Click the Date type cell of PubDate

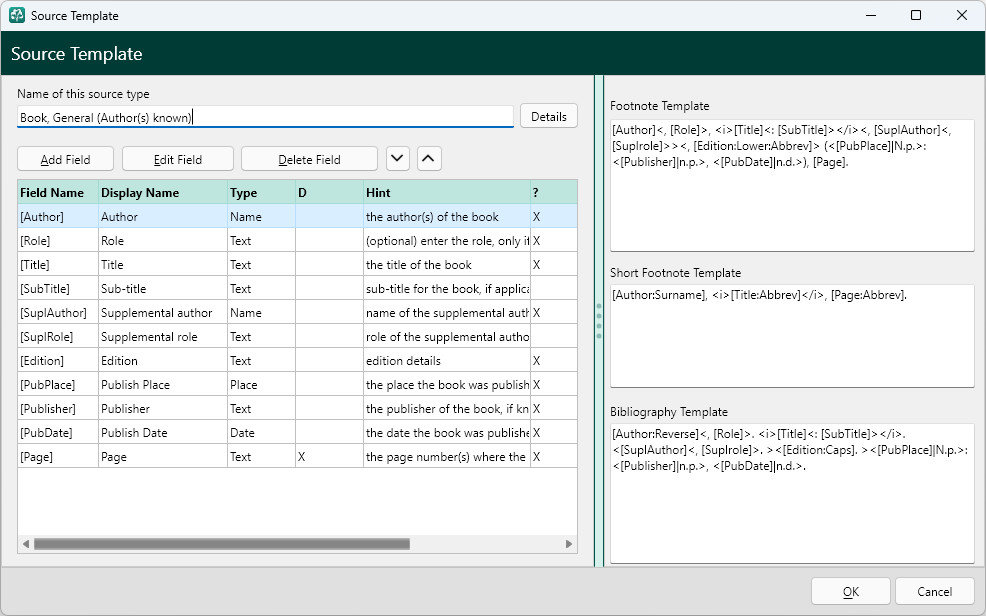tap(261, 432)
